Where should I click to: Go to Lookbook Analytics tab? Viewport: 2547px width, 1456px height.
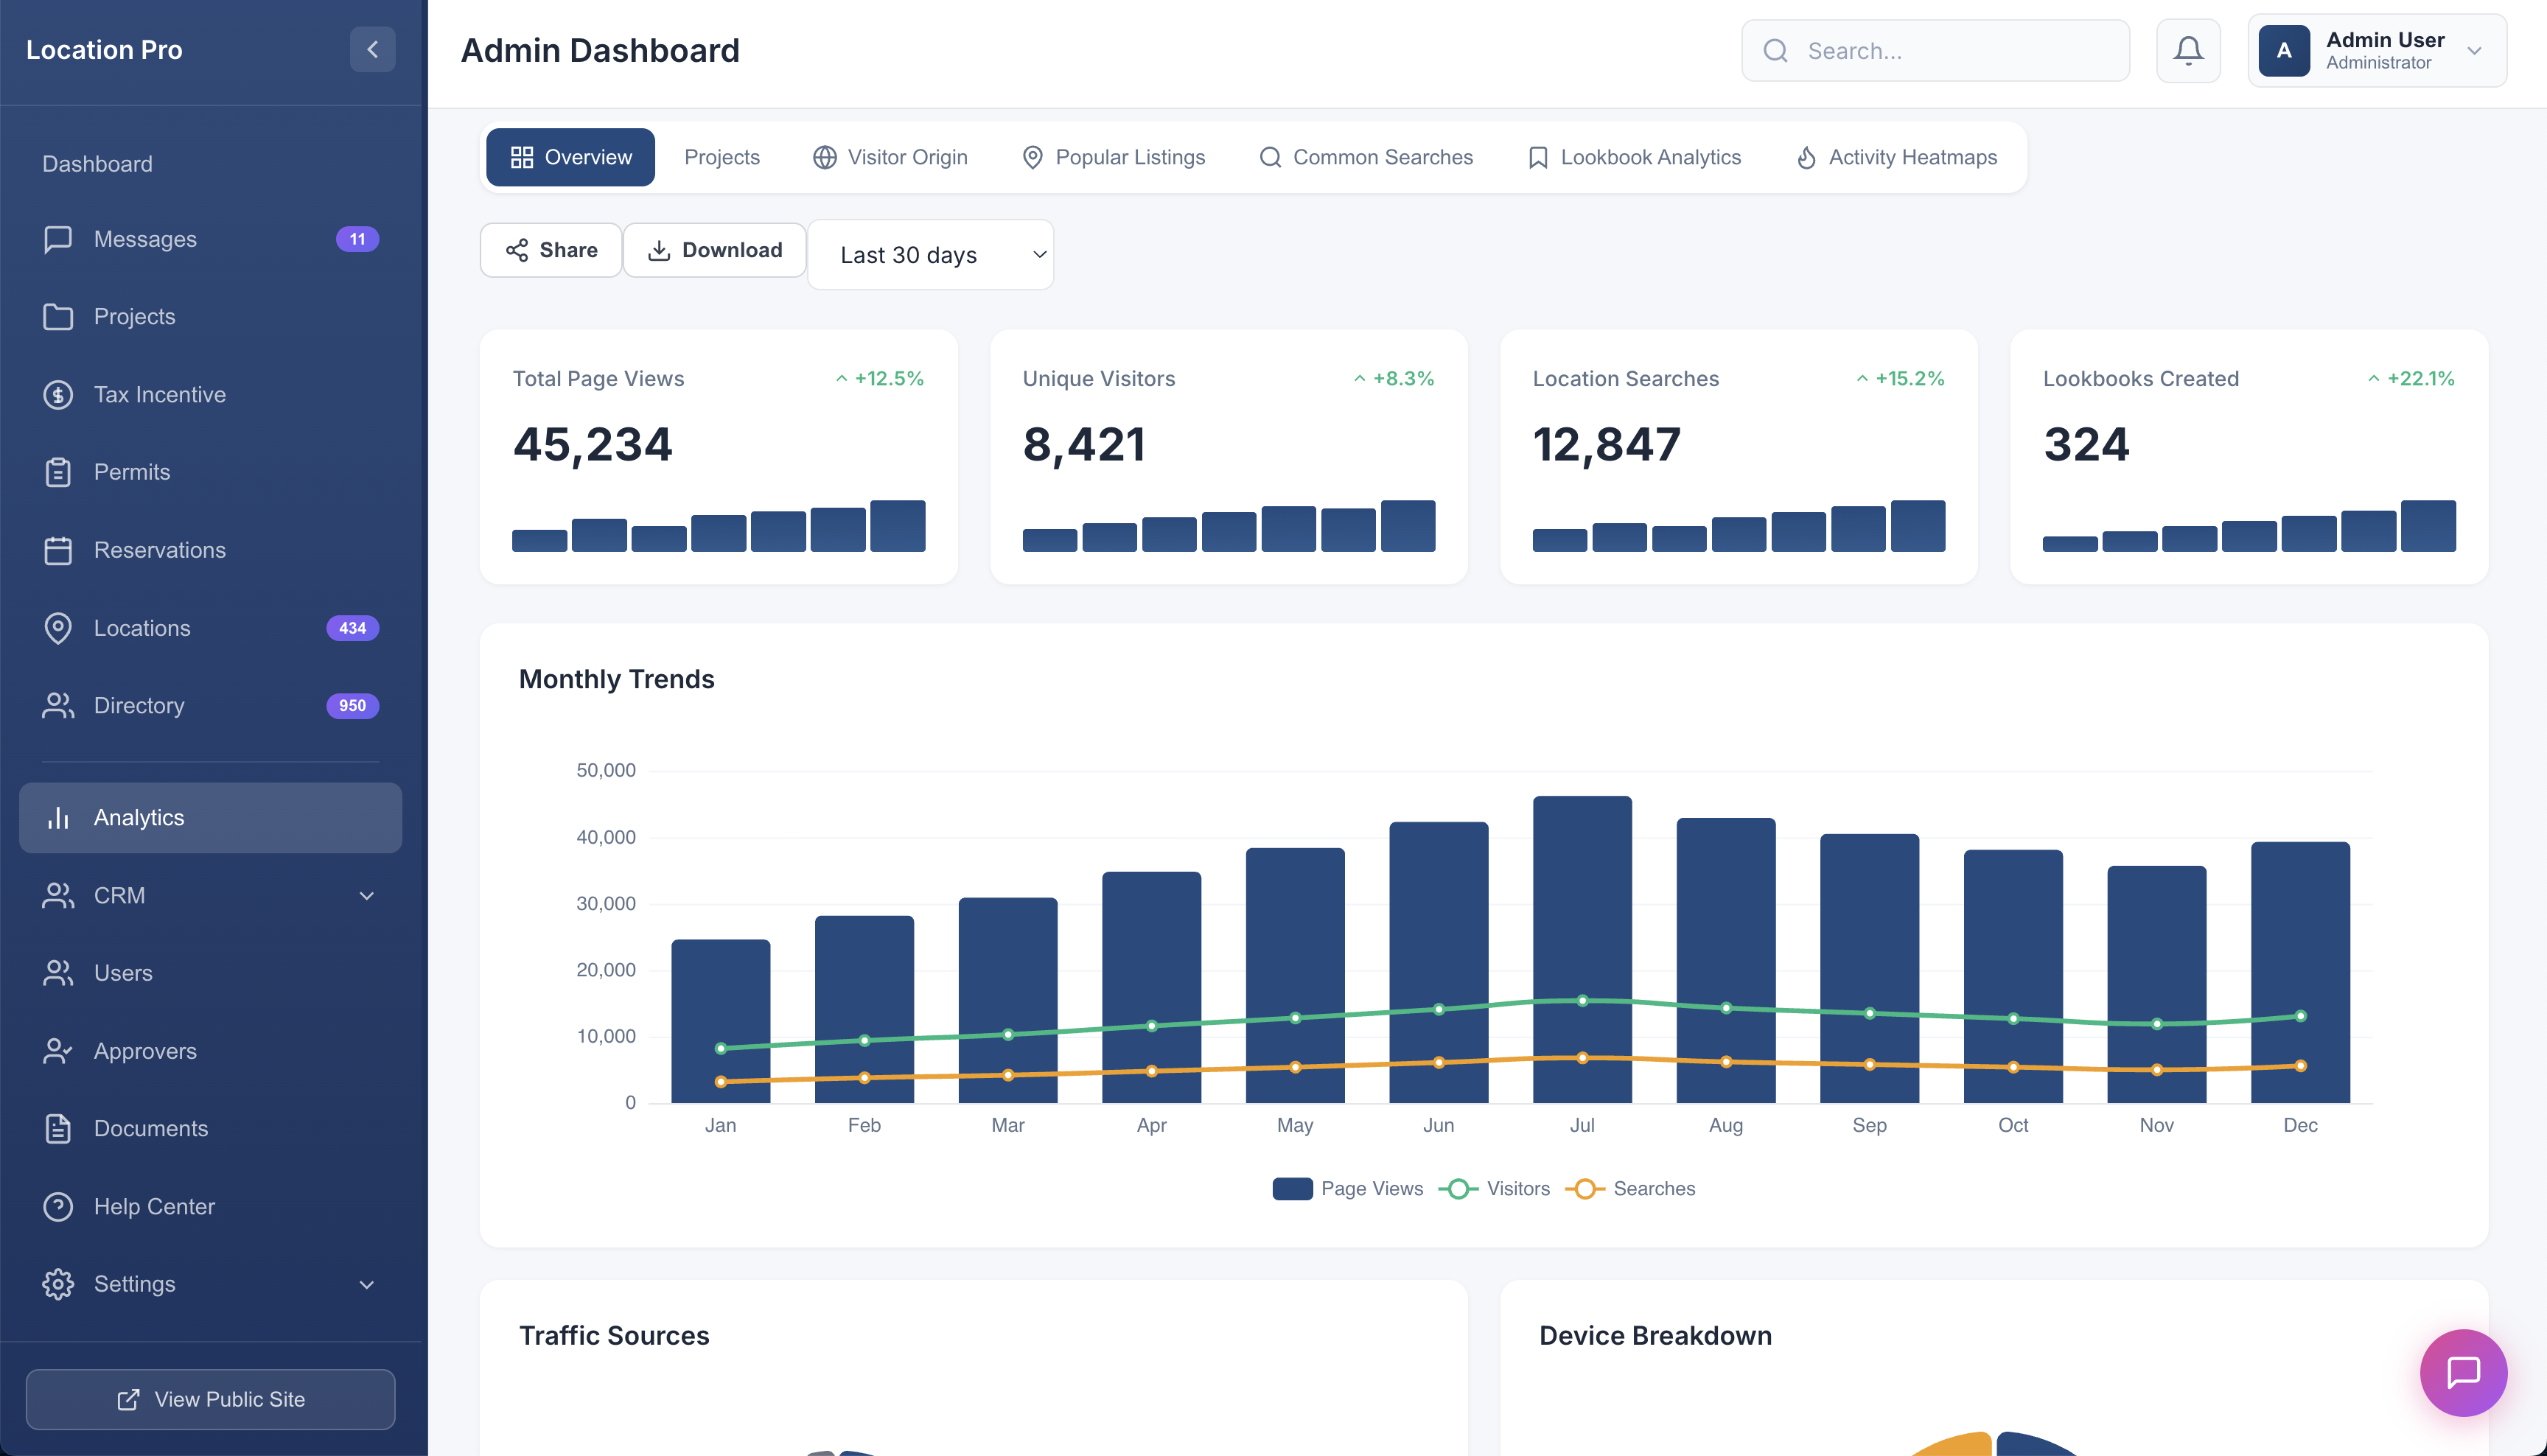[x=1634, y=157]
